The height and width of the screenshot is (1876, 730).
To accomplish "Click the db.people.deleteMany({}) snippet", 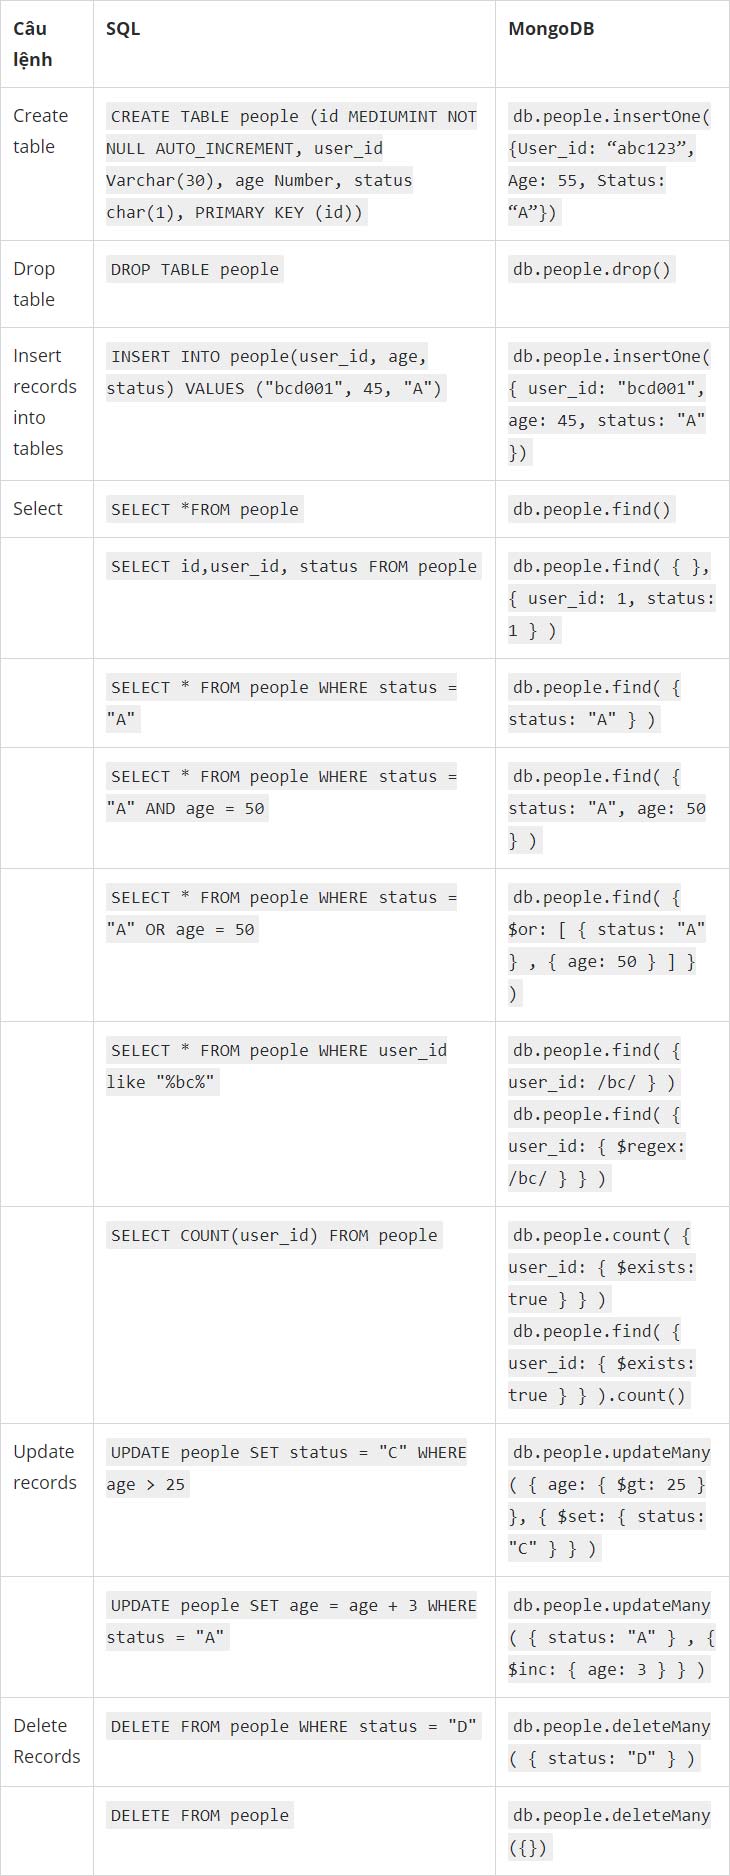I will tap(611, 1831).
